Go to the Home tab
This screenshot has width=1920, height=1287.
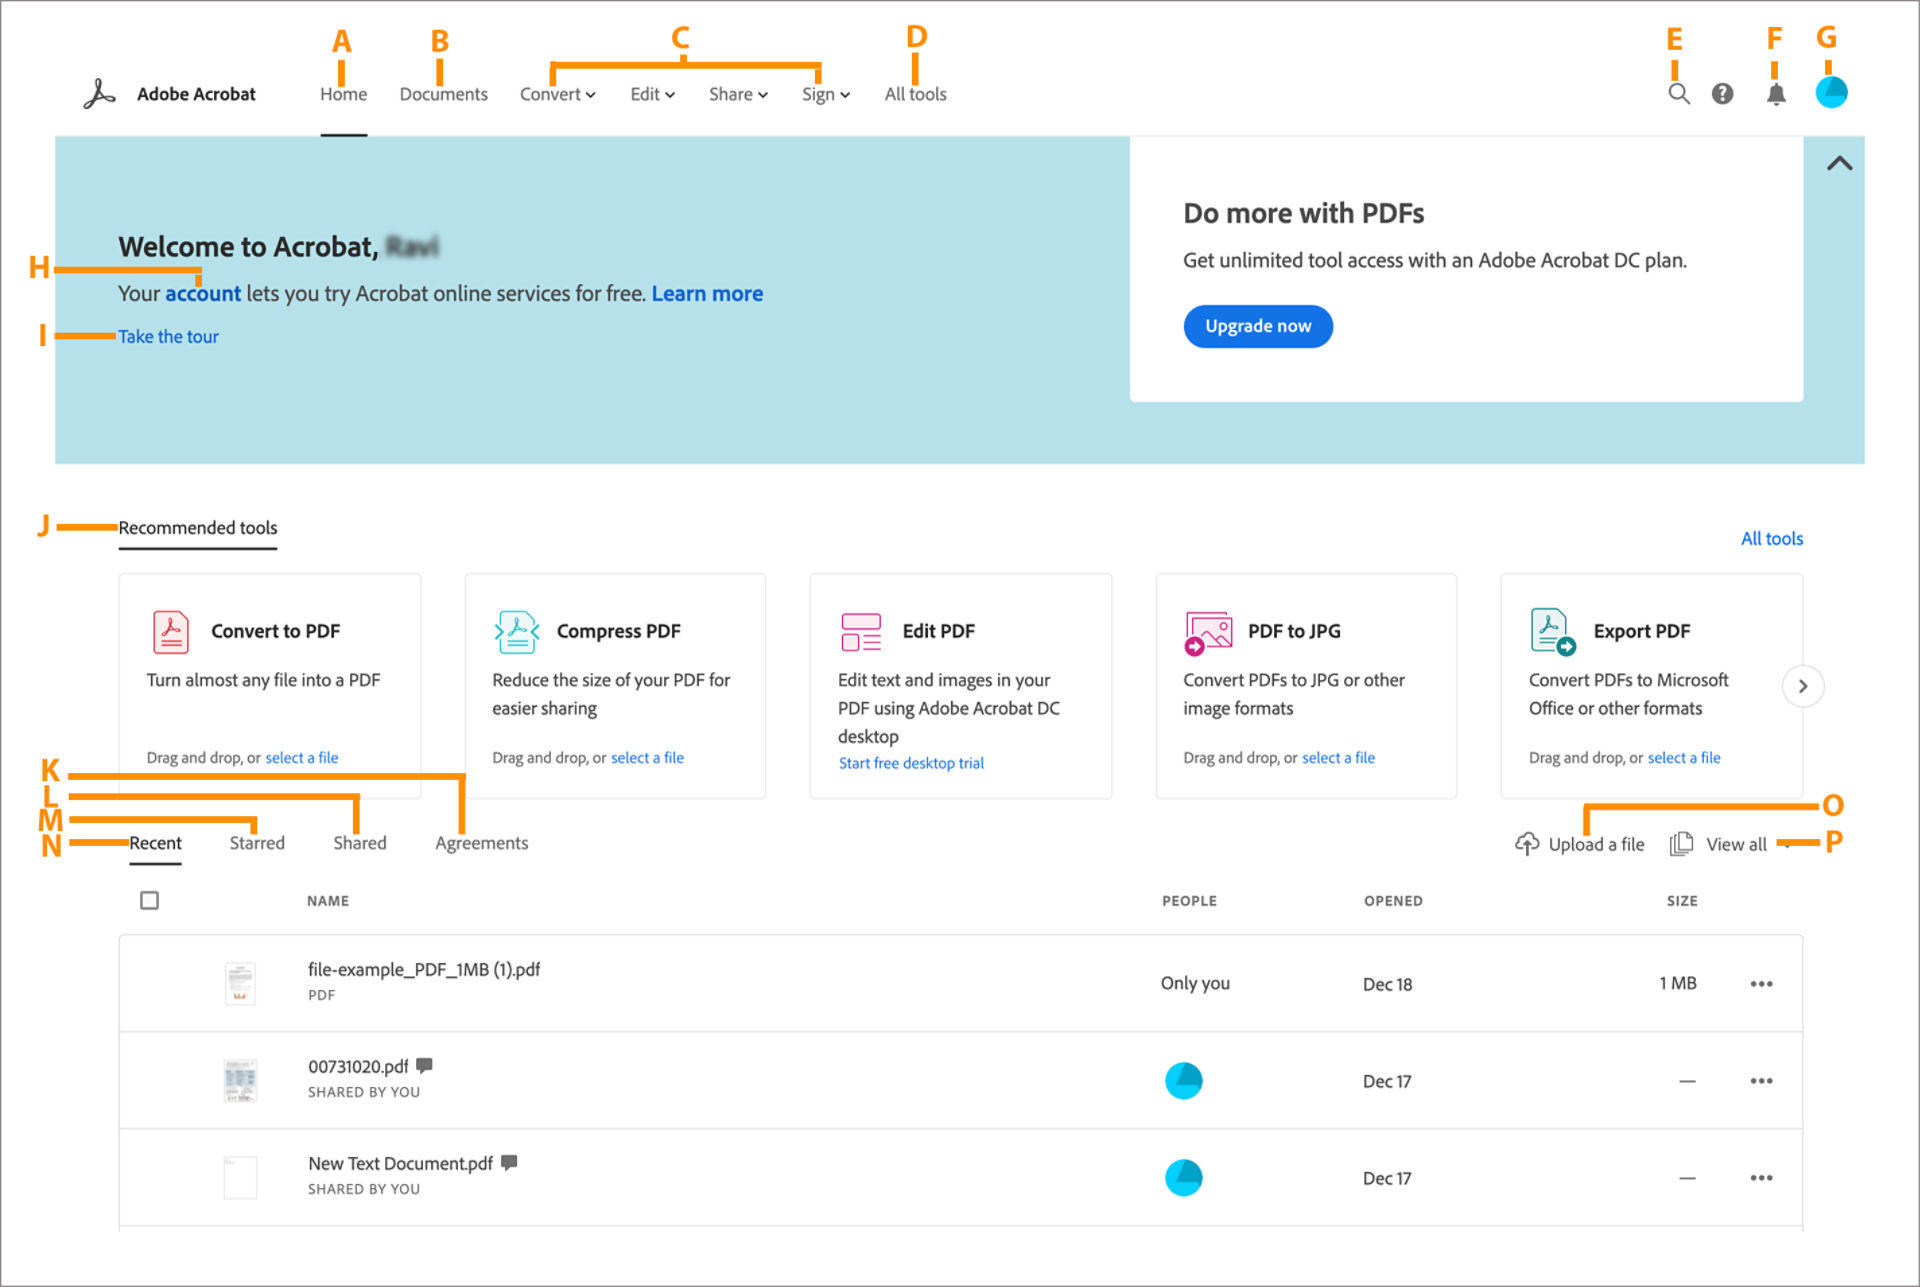(x=343, y=94)
